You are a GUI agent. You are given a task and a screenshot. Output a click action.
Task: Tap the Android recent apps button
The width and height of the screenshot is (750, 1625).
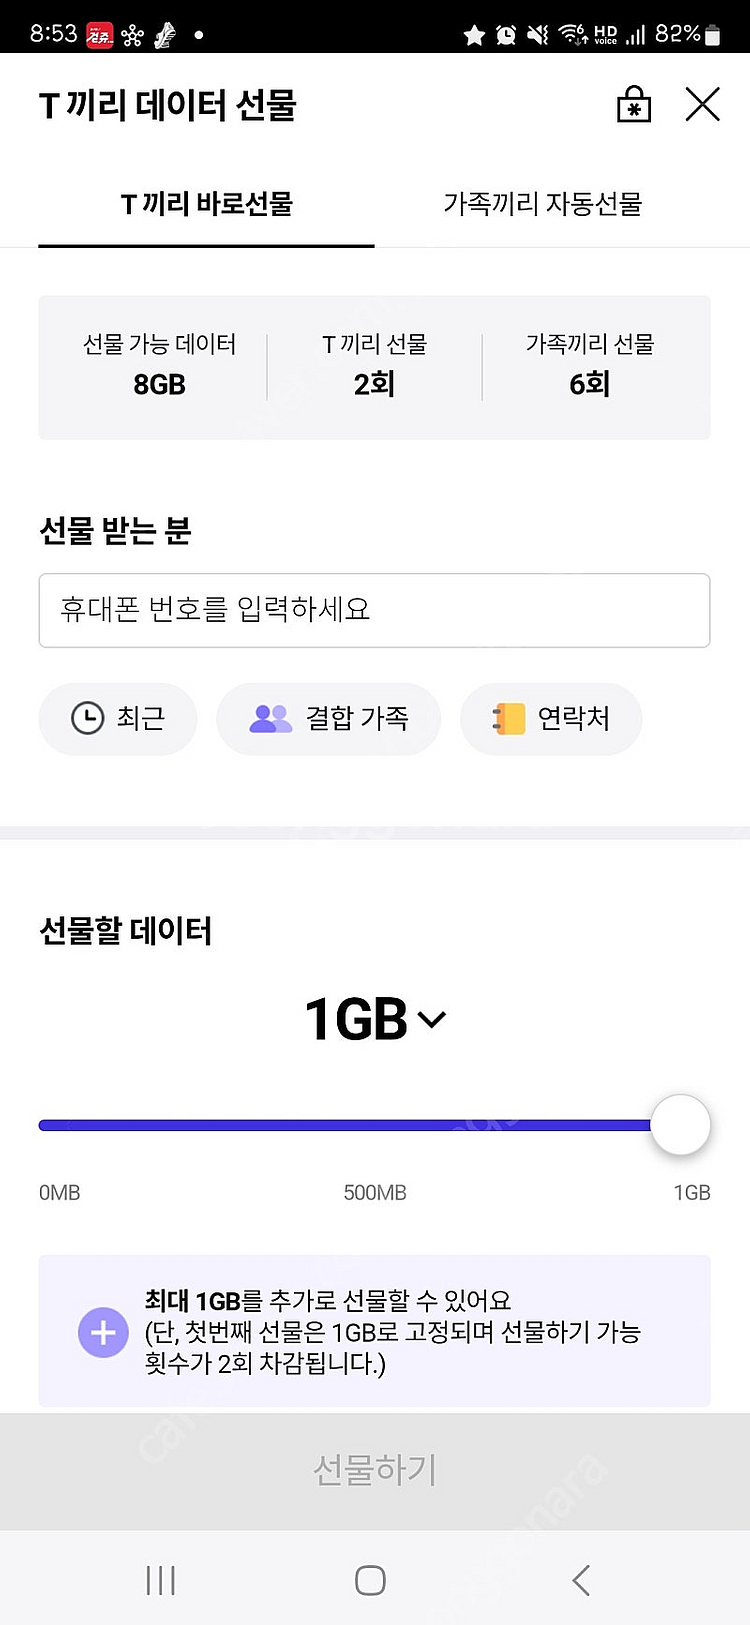click(x=160, y=1580)
